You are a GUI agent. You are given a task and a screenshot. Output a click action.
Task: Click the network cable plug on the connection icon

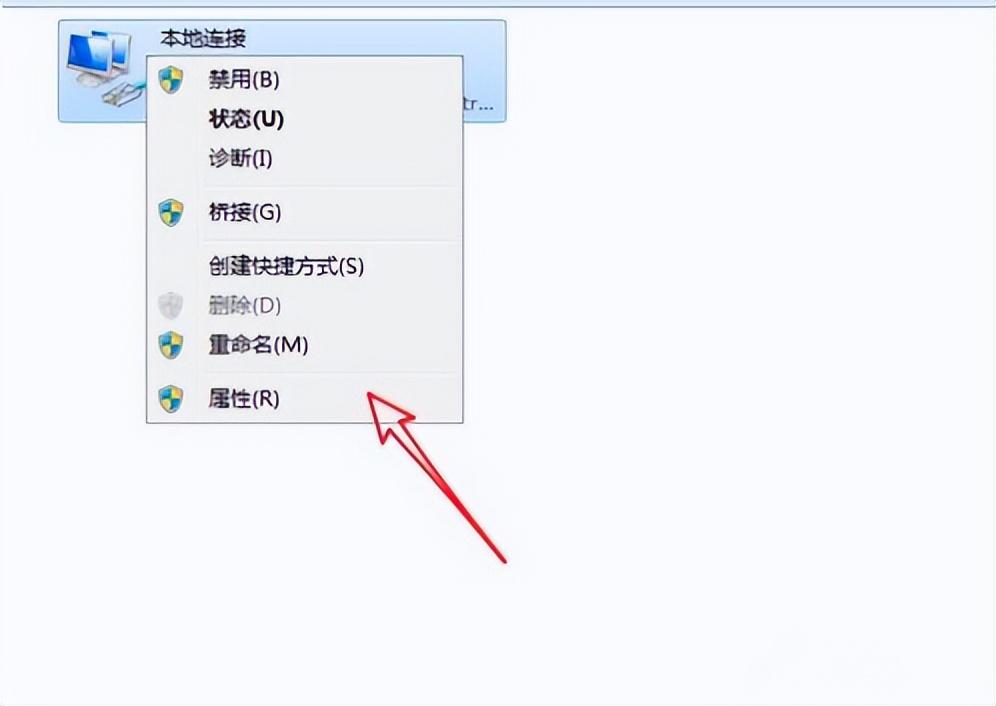click(119, 95)
